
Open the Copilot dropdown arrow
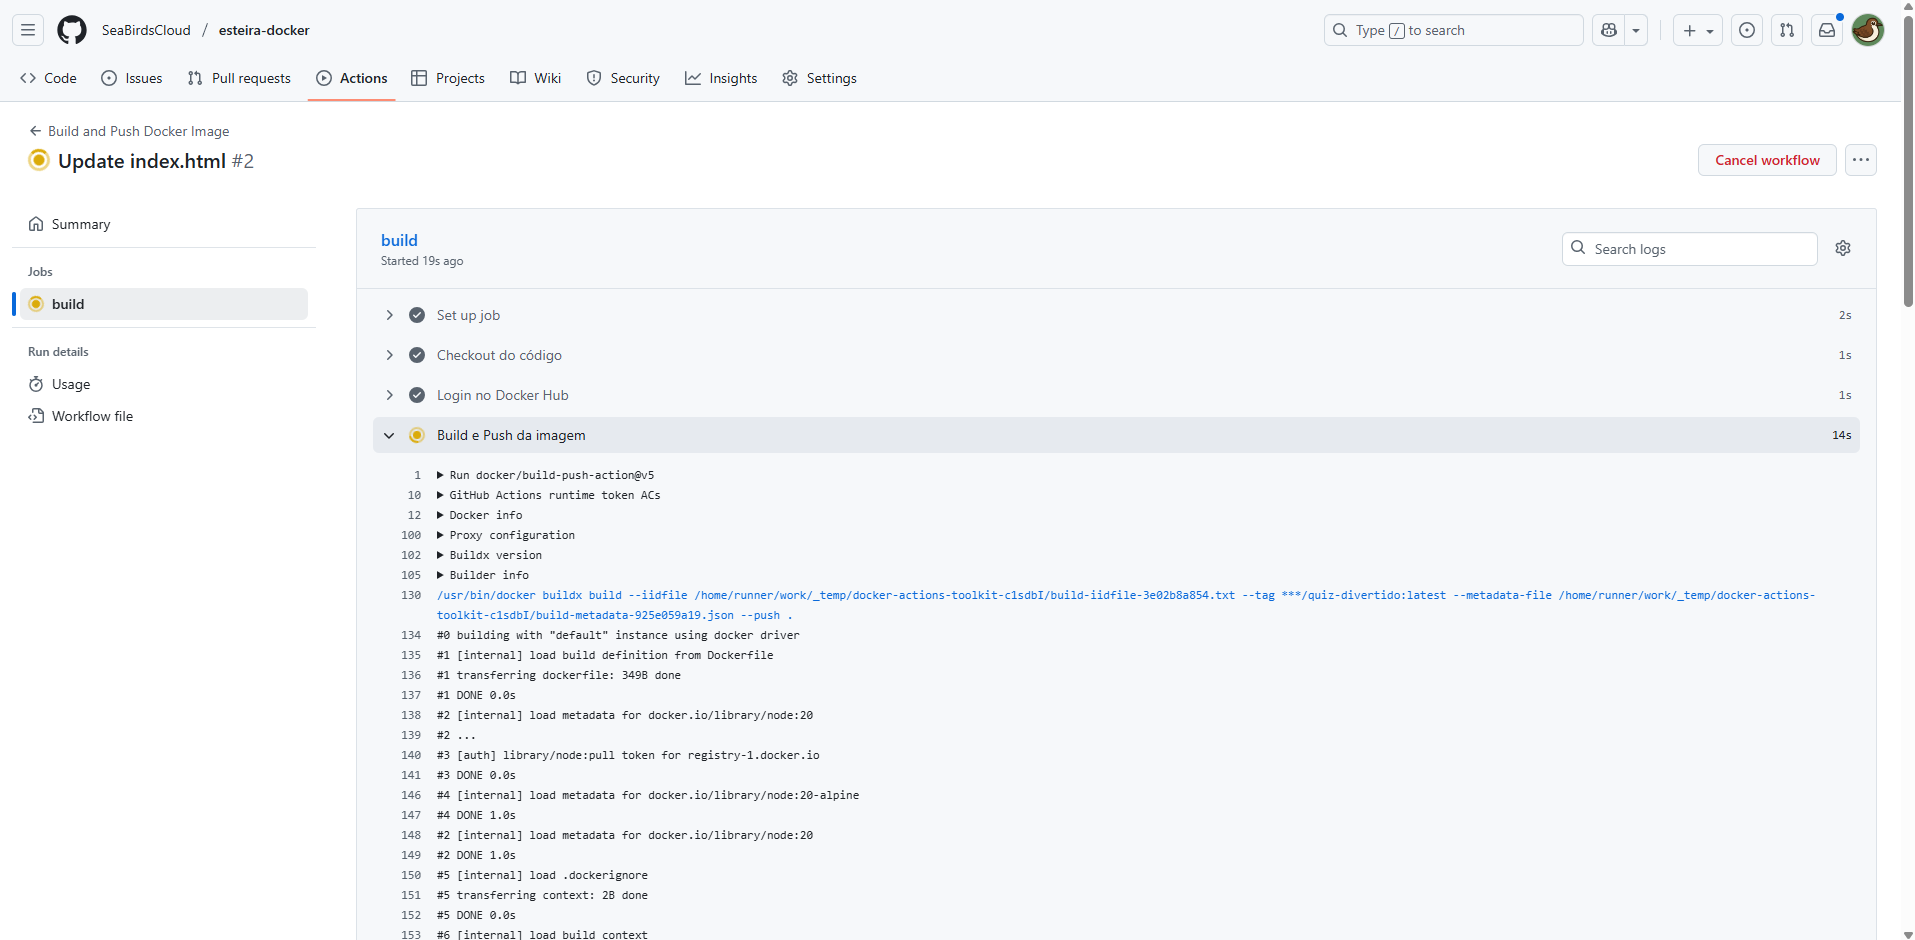1636,30
